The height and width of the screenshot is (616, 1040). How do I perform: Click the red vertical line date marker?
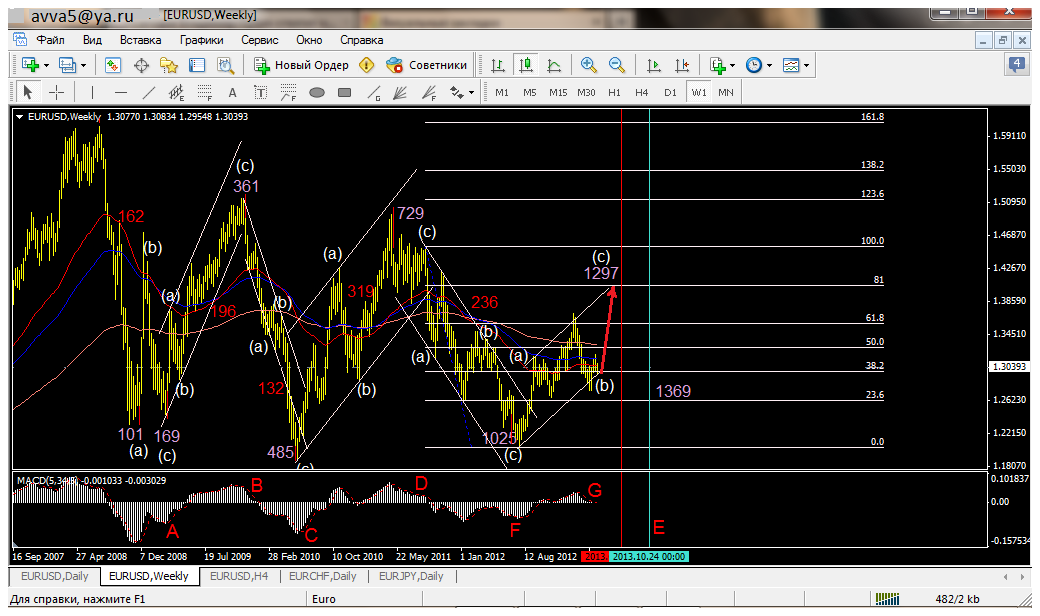click(594, 556)
